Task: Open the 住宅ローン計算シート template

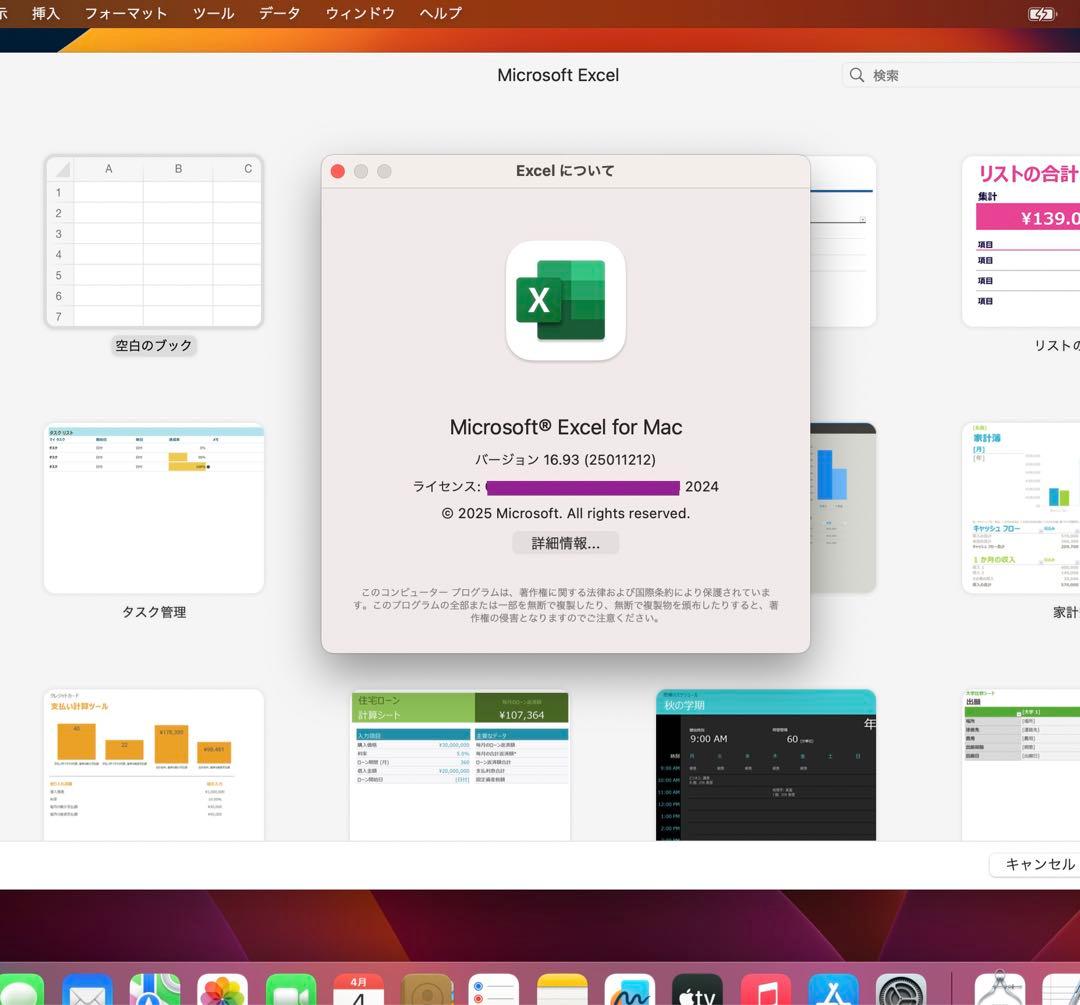Action: [460, 763]
